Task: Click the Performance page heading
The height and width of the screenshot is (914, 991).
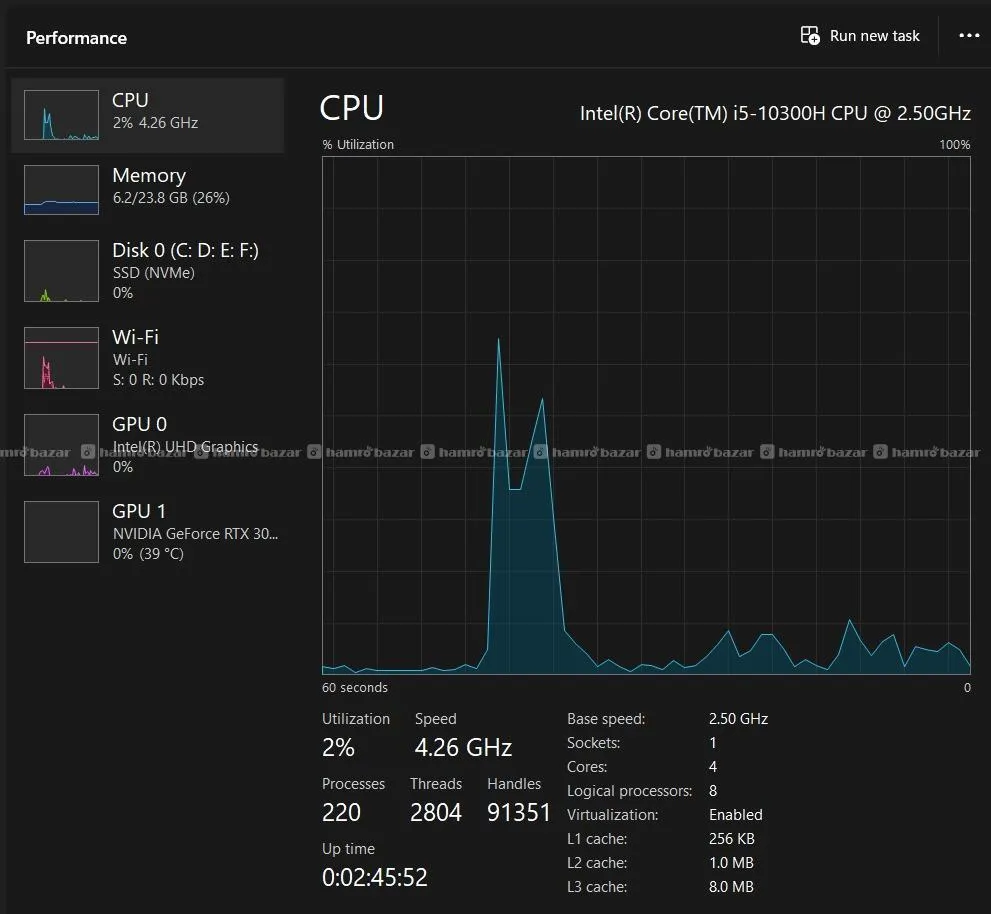Action: click(x=76, y=38)
